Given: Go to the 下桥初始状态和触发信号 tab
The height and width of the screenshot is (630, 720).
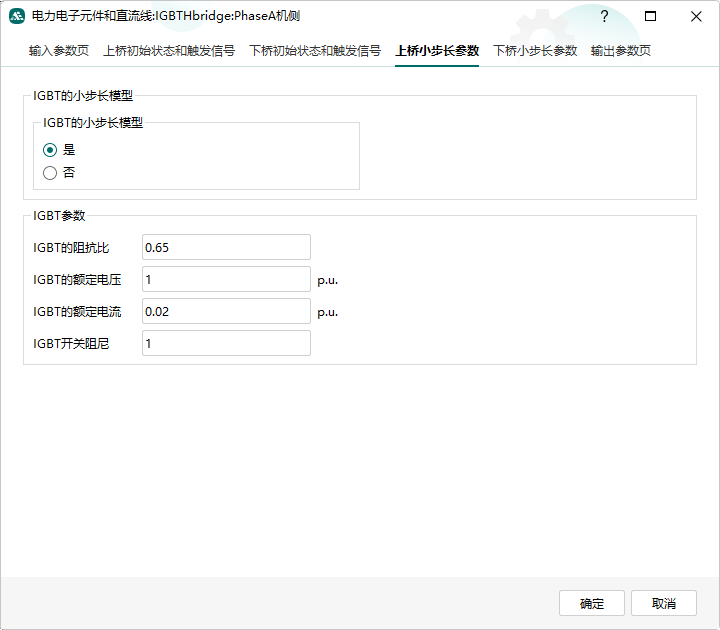Looking at the screenshot, I should [315, 51].
